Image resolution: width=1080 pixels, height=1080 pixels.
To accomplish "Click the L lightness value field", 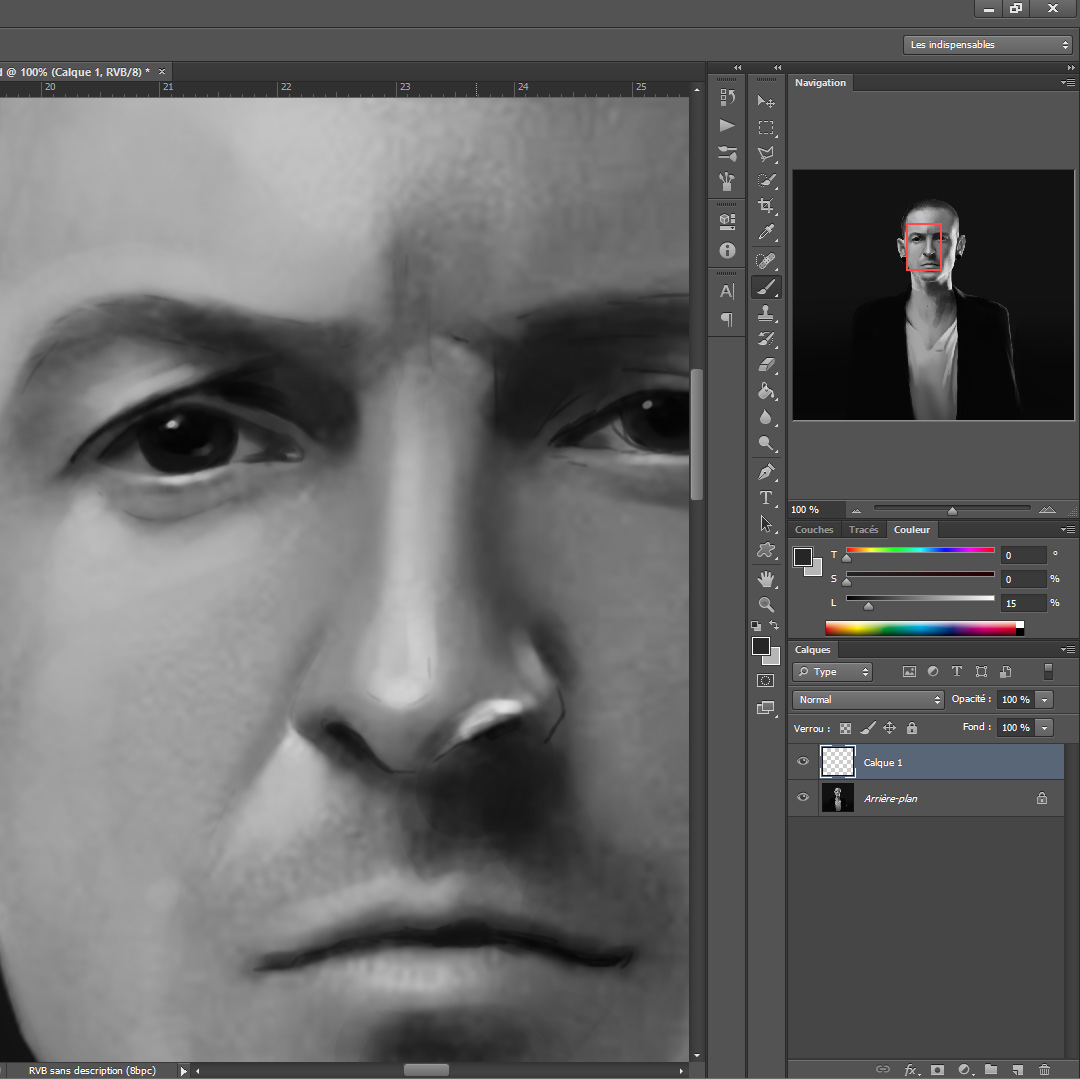I will [1023, 603].
